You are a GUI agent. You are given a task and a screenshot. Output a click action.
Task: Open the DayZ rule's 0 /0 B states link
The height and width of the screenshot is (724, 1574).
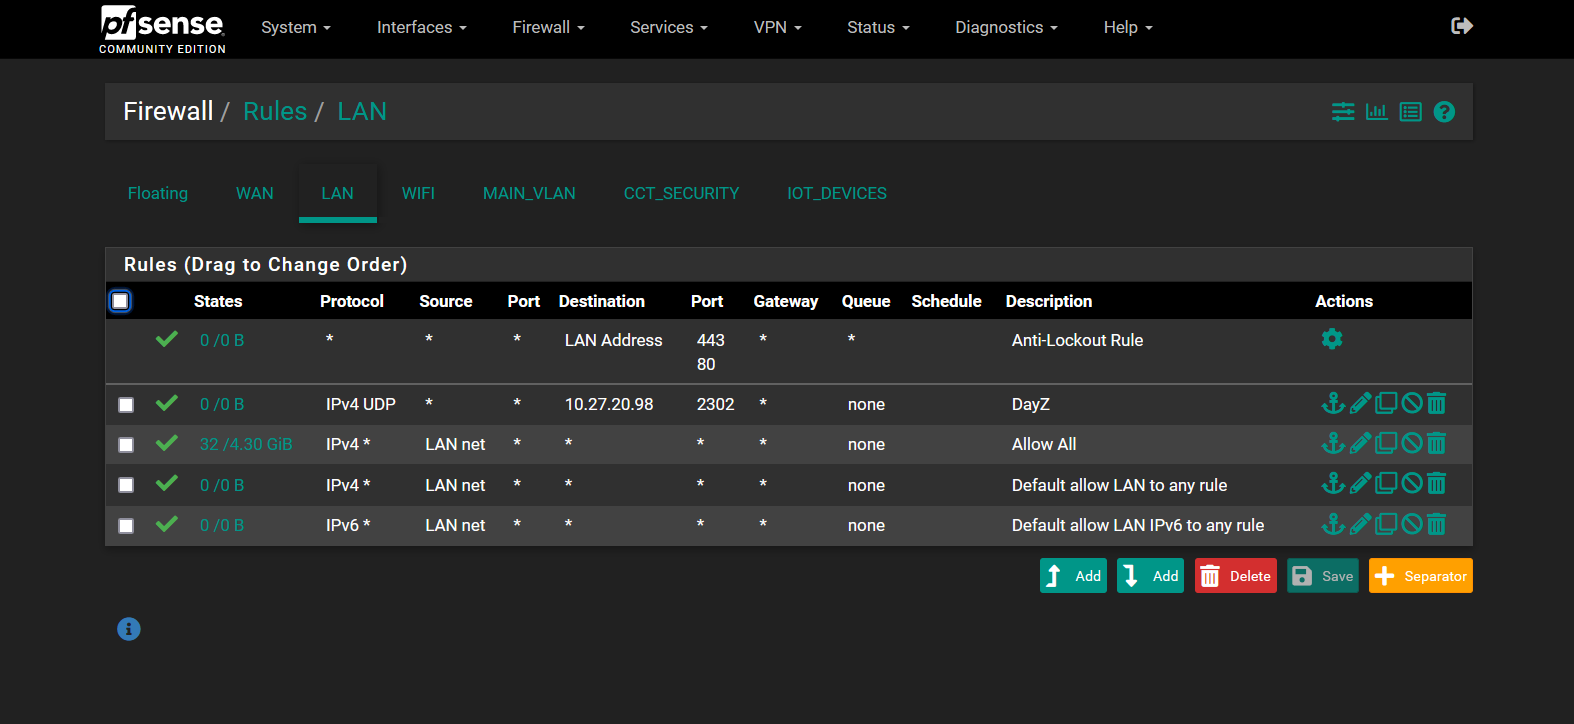(222, 405)
